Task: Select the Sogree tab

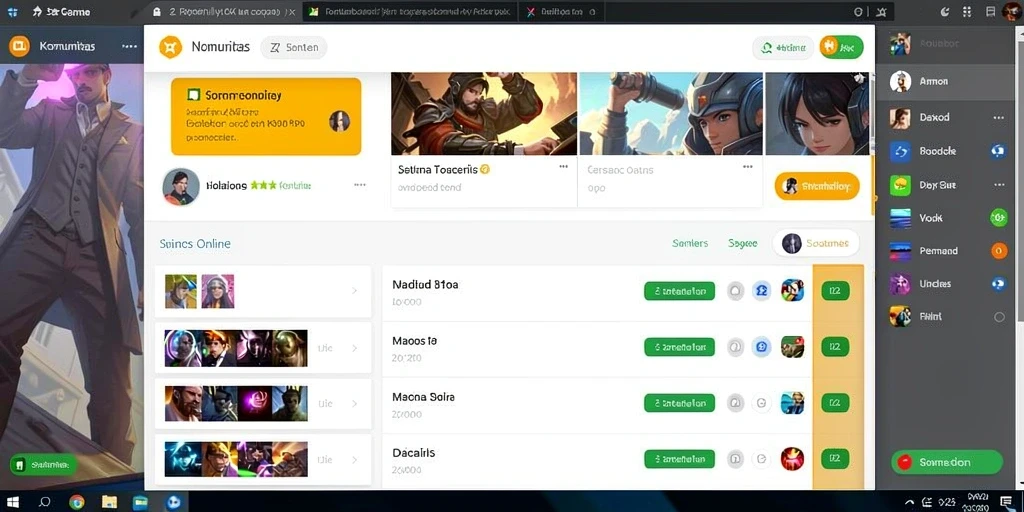Action: 743,243
